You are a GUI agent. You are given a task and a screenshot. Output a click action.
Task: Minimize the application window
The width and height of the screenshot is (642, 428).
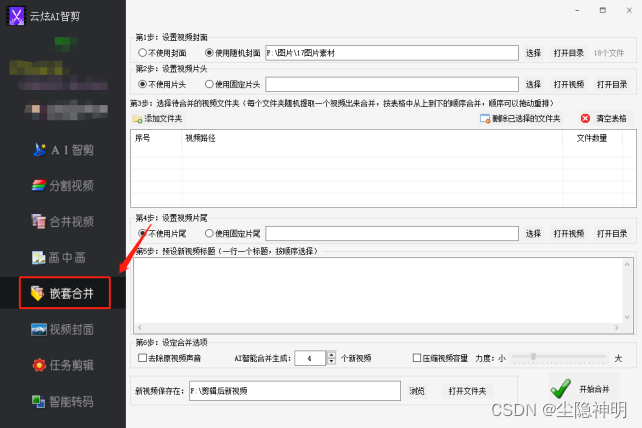tap(577, 10)
